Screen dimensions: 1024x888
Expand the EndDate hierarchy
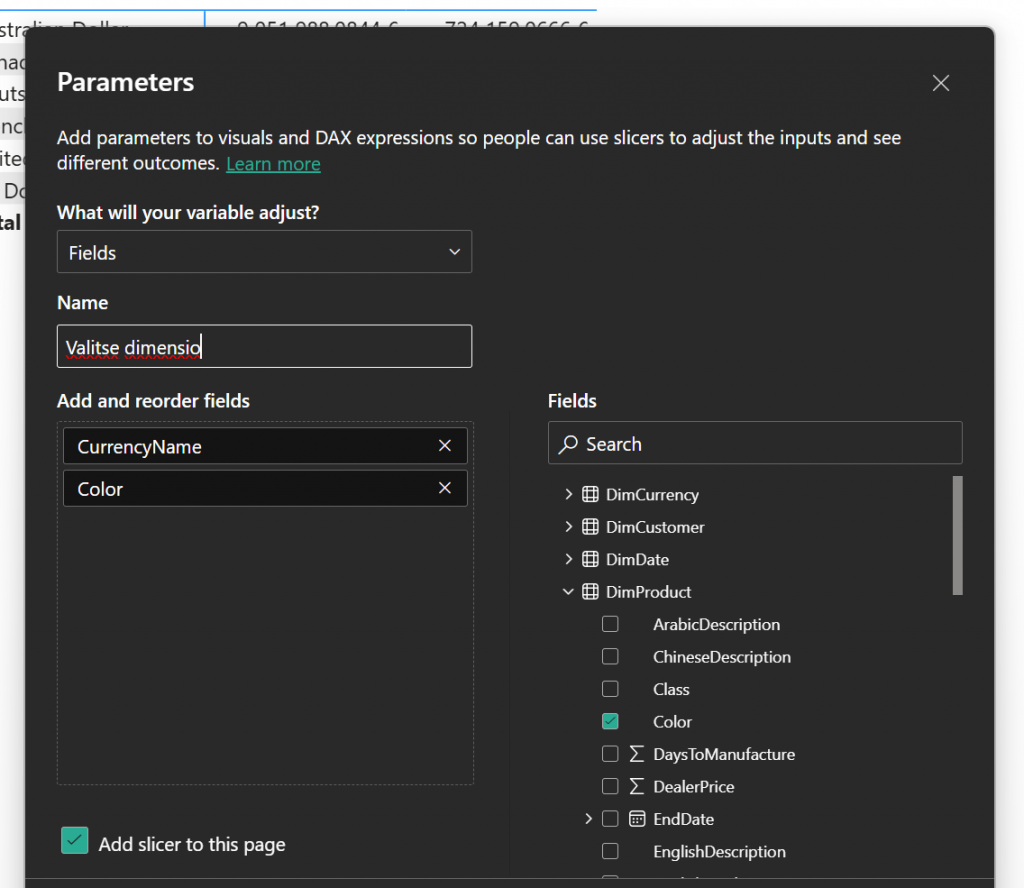click(588, 819)
